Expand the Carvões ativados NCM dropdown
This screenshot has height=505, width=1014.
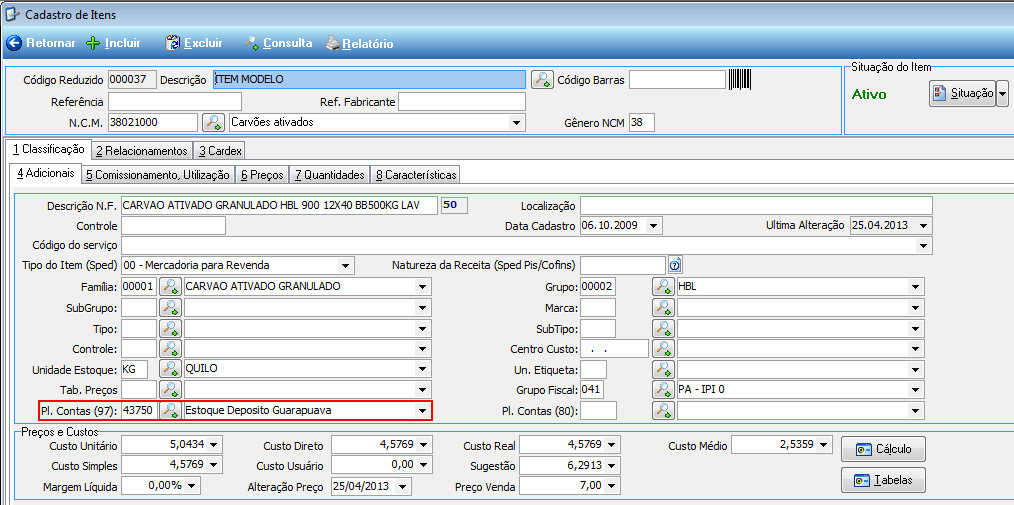516,122
